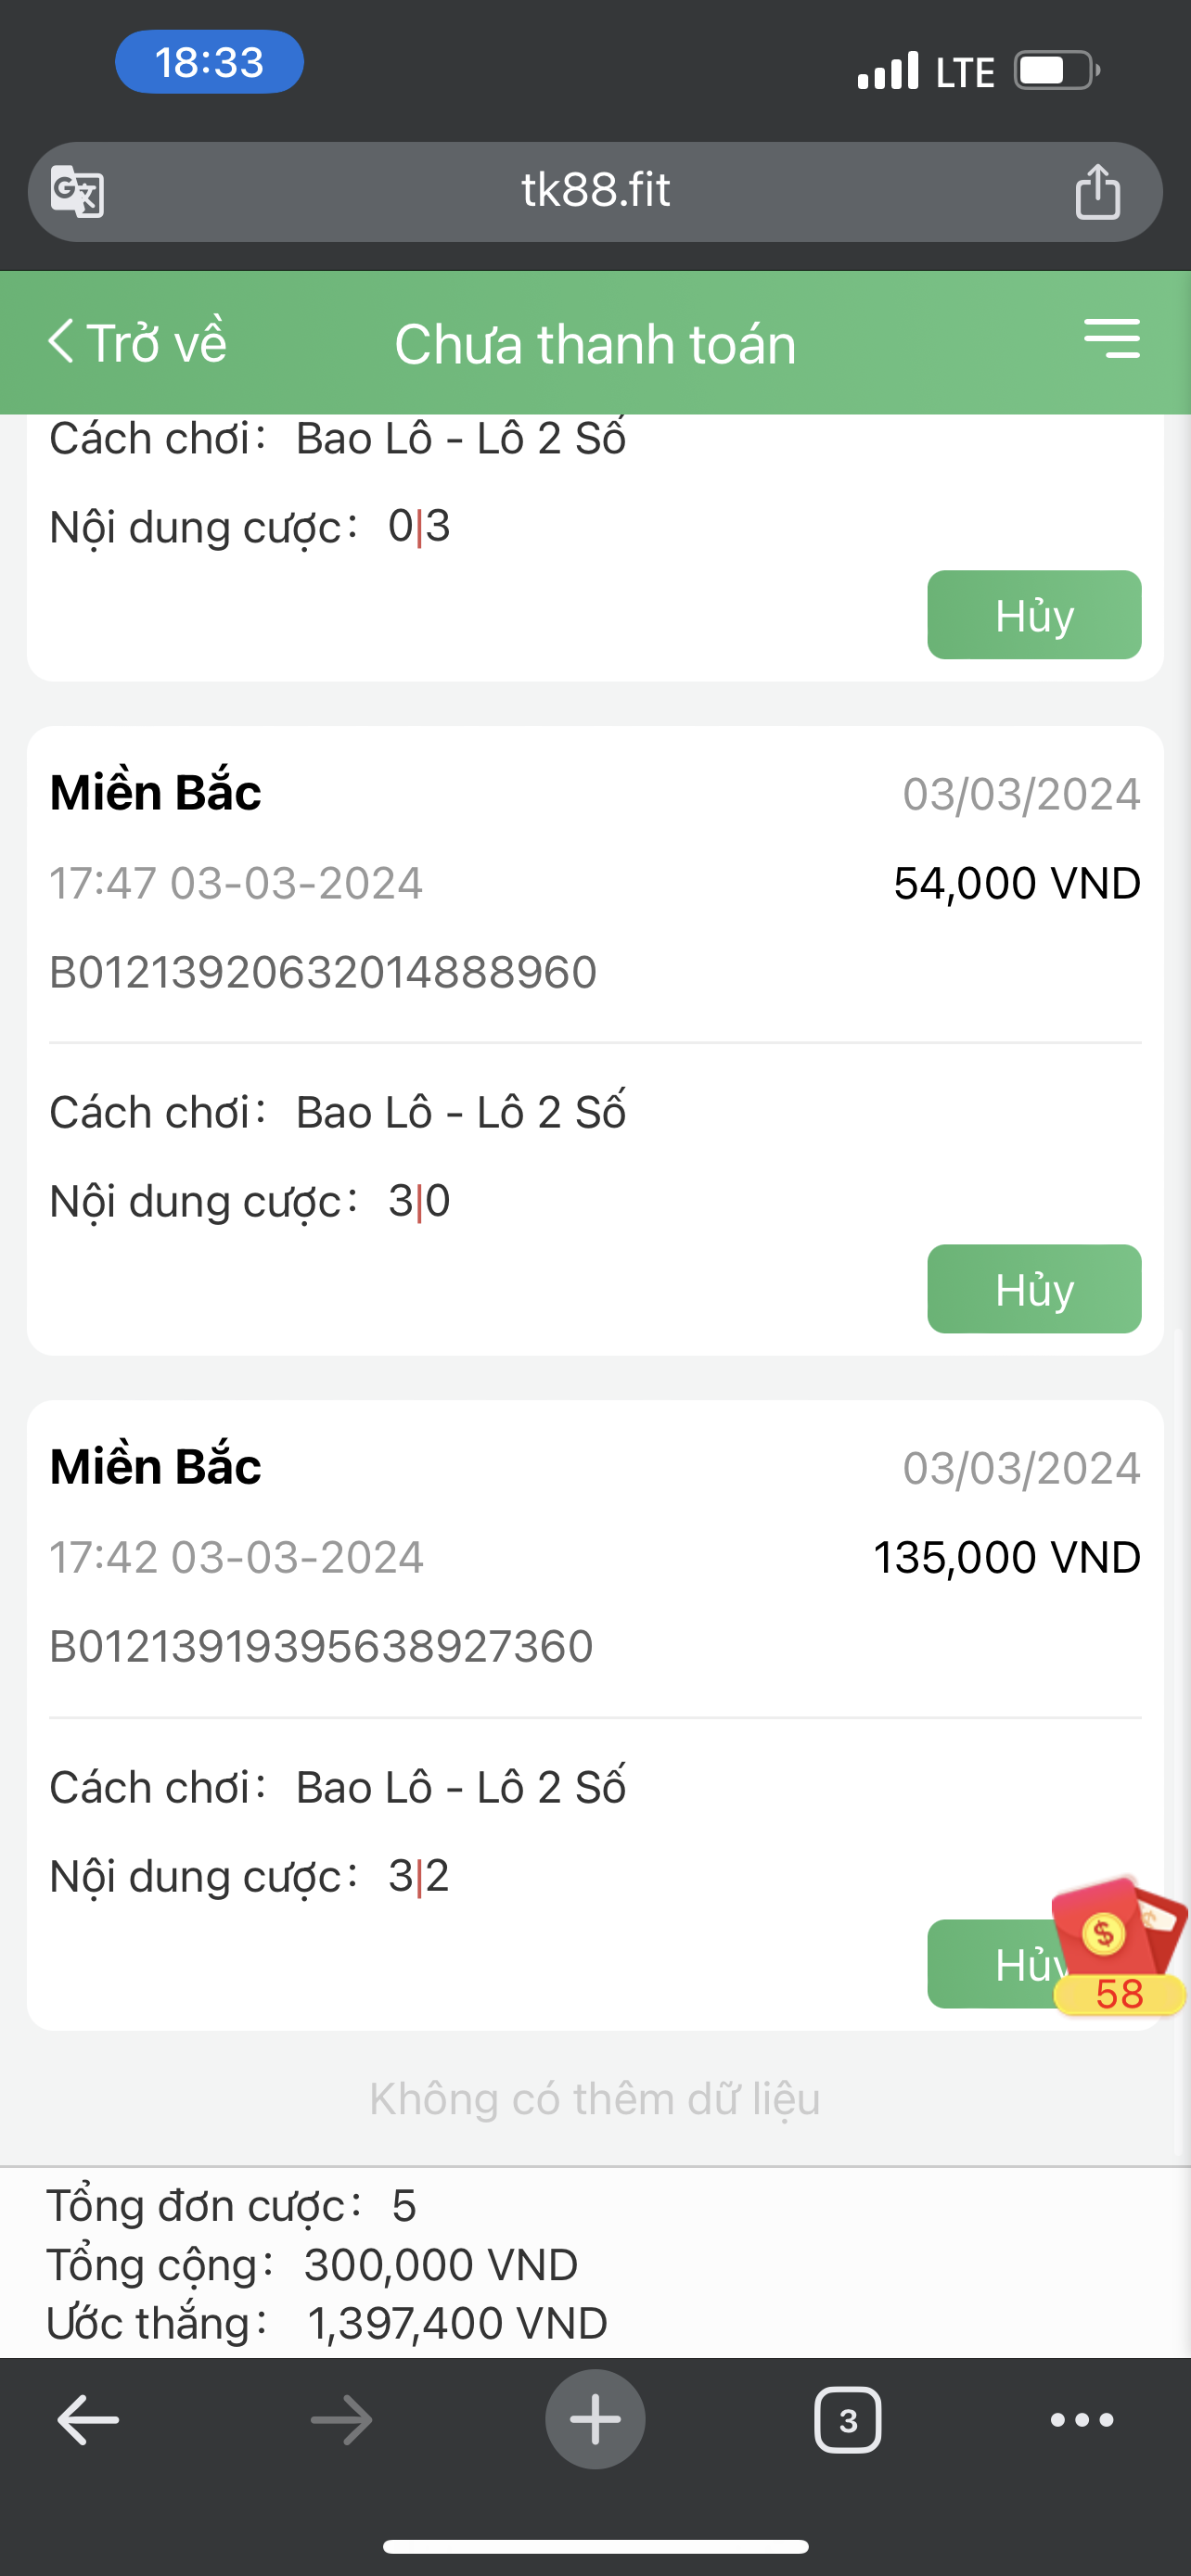Screen dimensions: 1191x2576
Task: Open the hamburger menu in green header
Action: click(1112, 339)
